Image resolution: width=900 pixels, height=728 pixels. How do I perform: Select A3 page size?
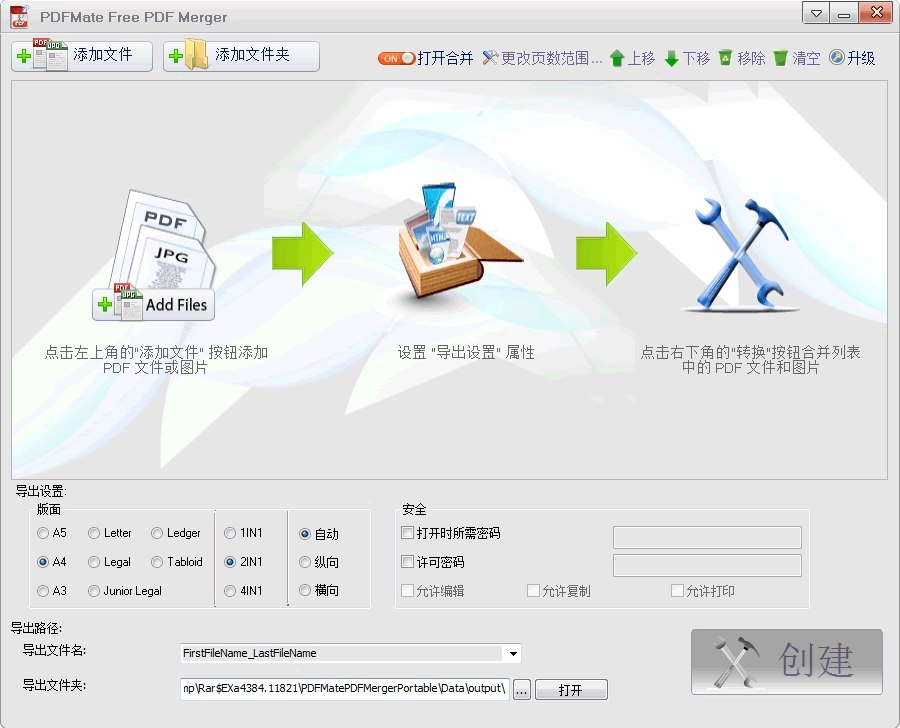click(x=42, y=591)
